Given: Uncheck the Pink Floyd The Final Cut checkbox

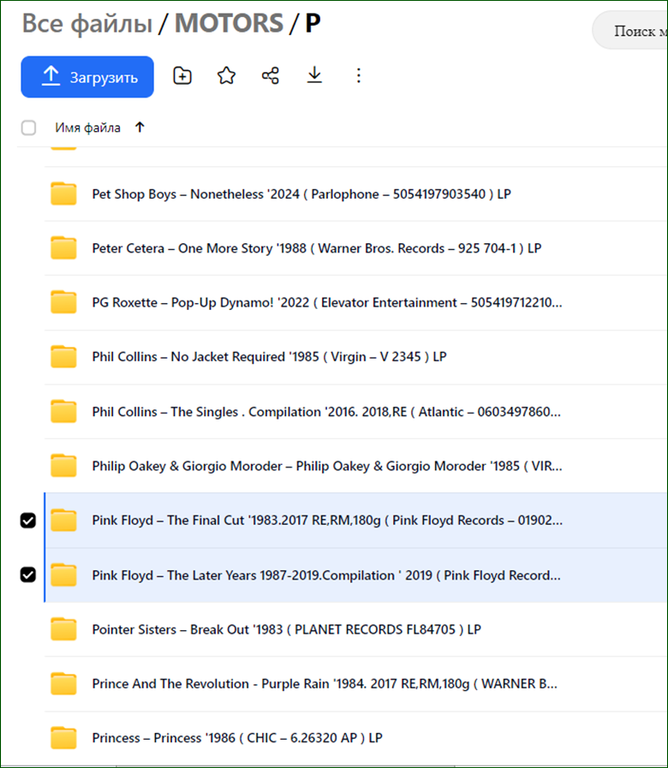Looking at the screenshot, I should 28,520.
